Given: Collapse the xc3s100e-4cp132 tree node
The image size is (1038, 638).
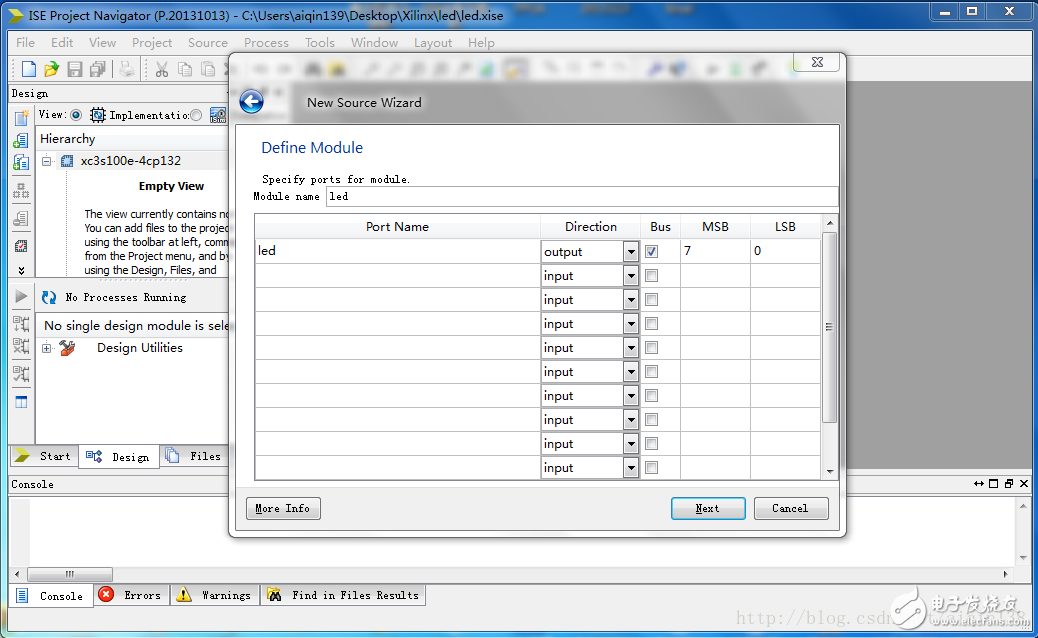Looking at the screenshot, I should 47,161.
